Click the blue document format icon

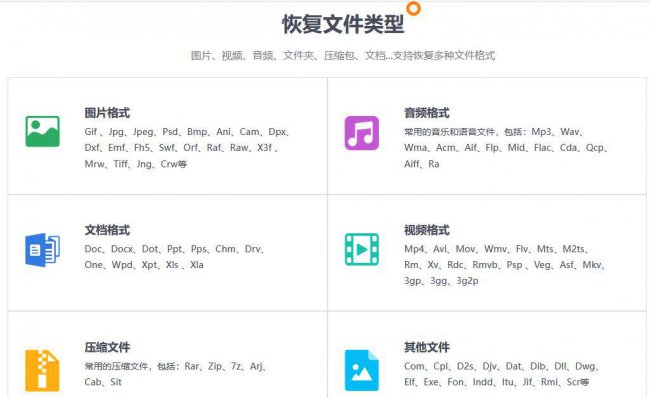(x=42, y=250)
